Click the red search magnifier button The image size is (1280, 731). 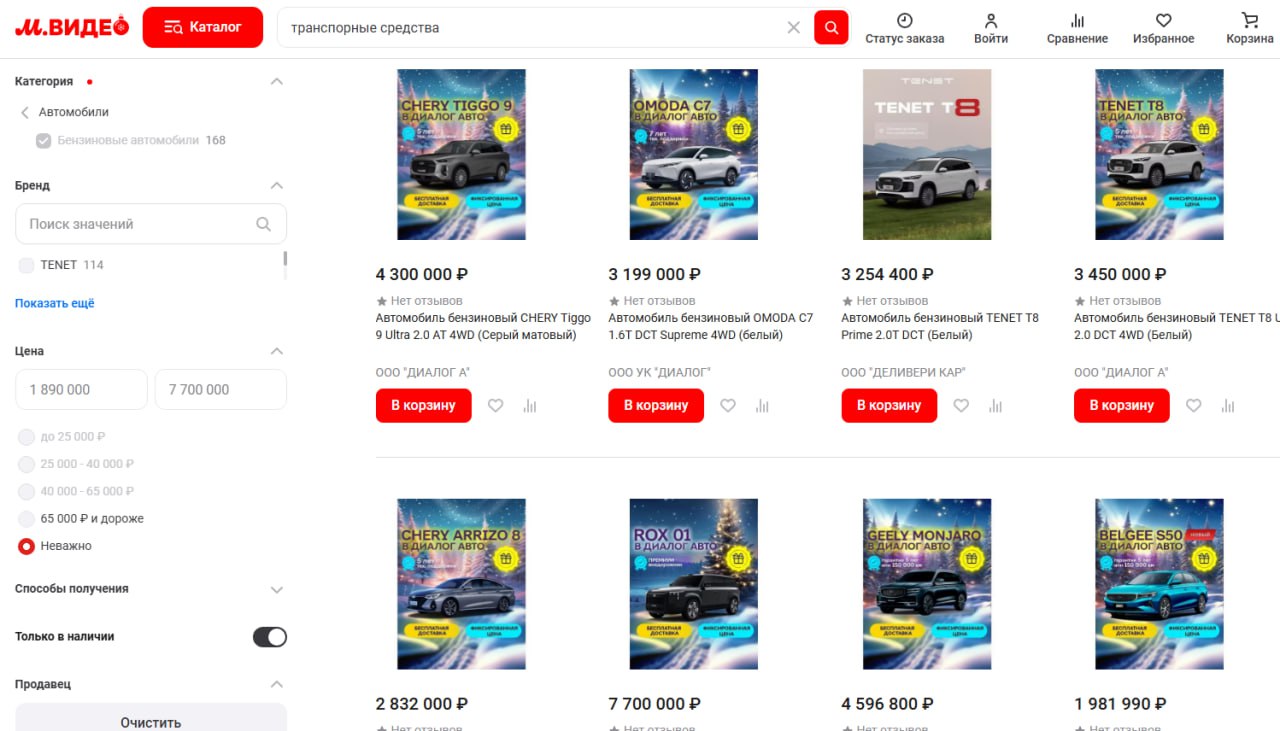pyautogui.click(x=831, y=28)
